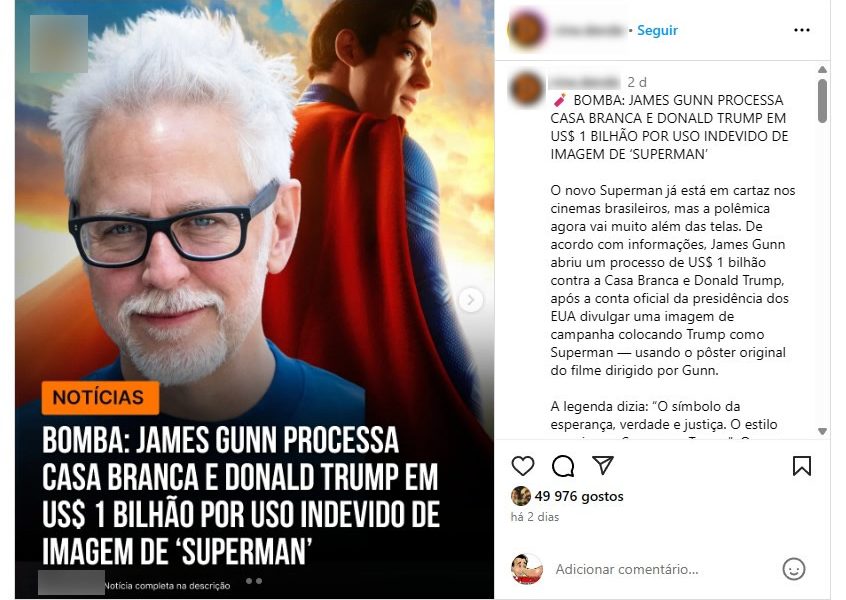Select the carousel pagination dots

click(254, 581)
